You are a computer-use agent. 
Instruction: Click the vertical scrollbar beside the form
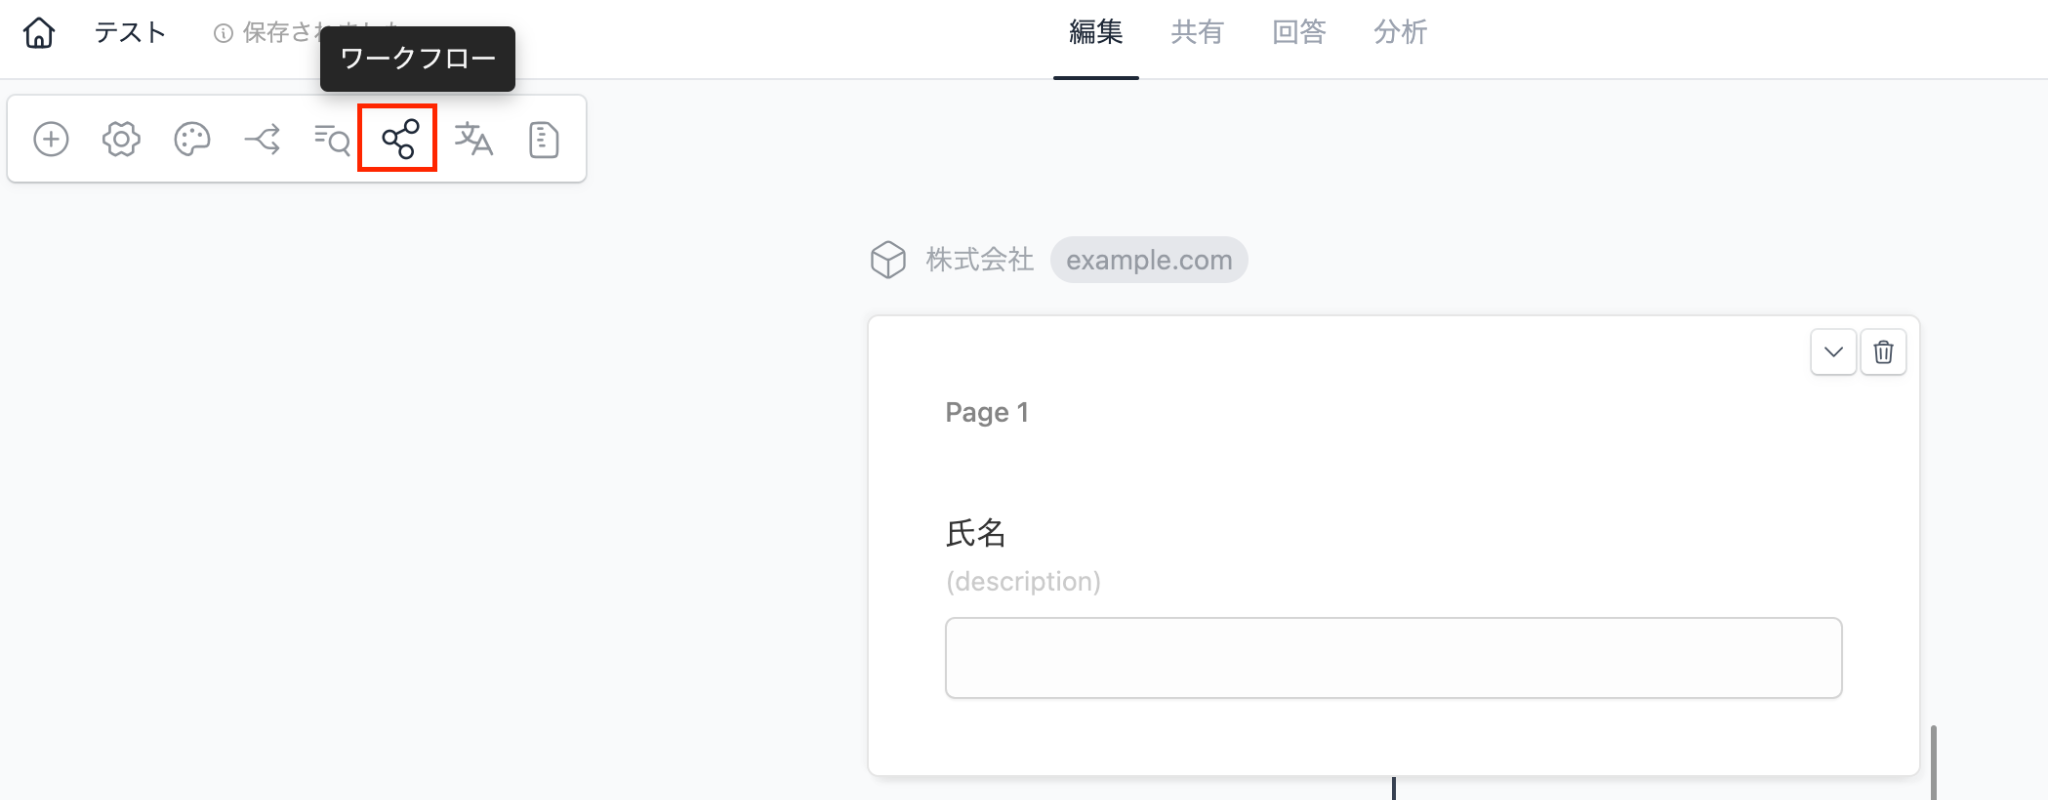click(x=1934, y=762)
